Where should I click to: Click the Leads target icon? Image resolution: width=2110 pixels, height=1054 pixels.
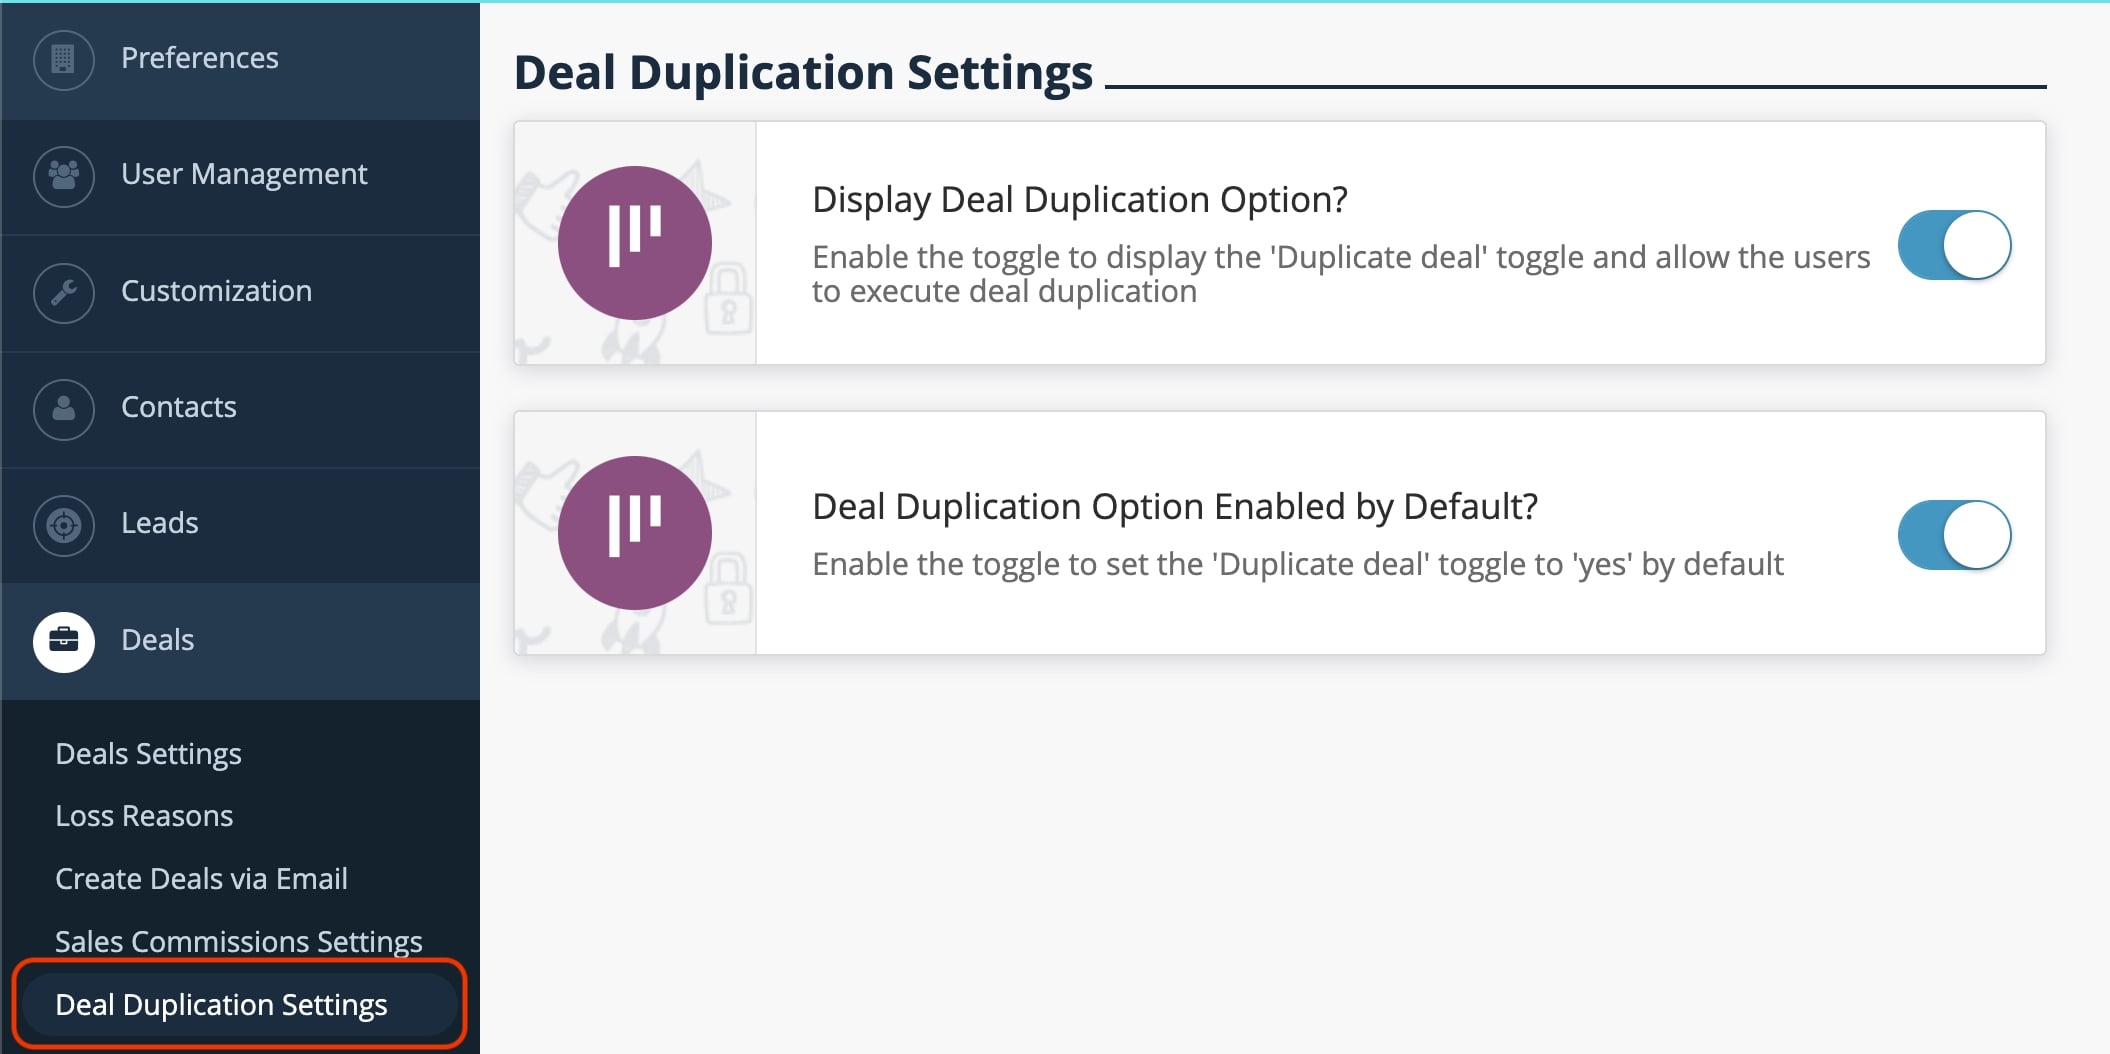63,524
